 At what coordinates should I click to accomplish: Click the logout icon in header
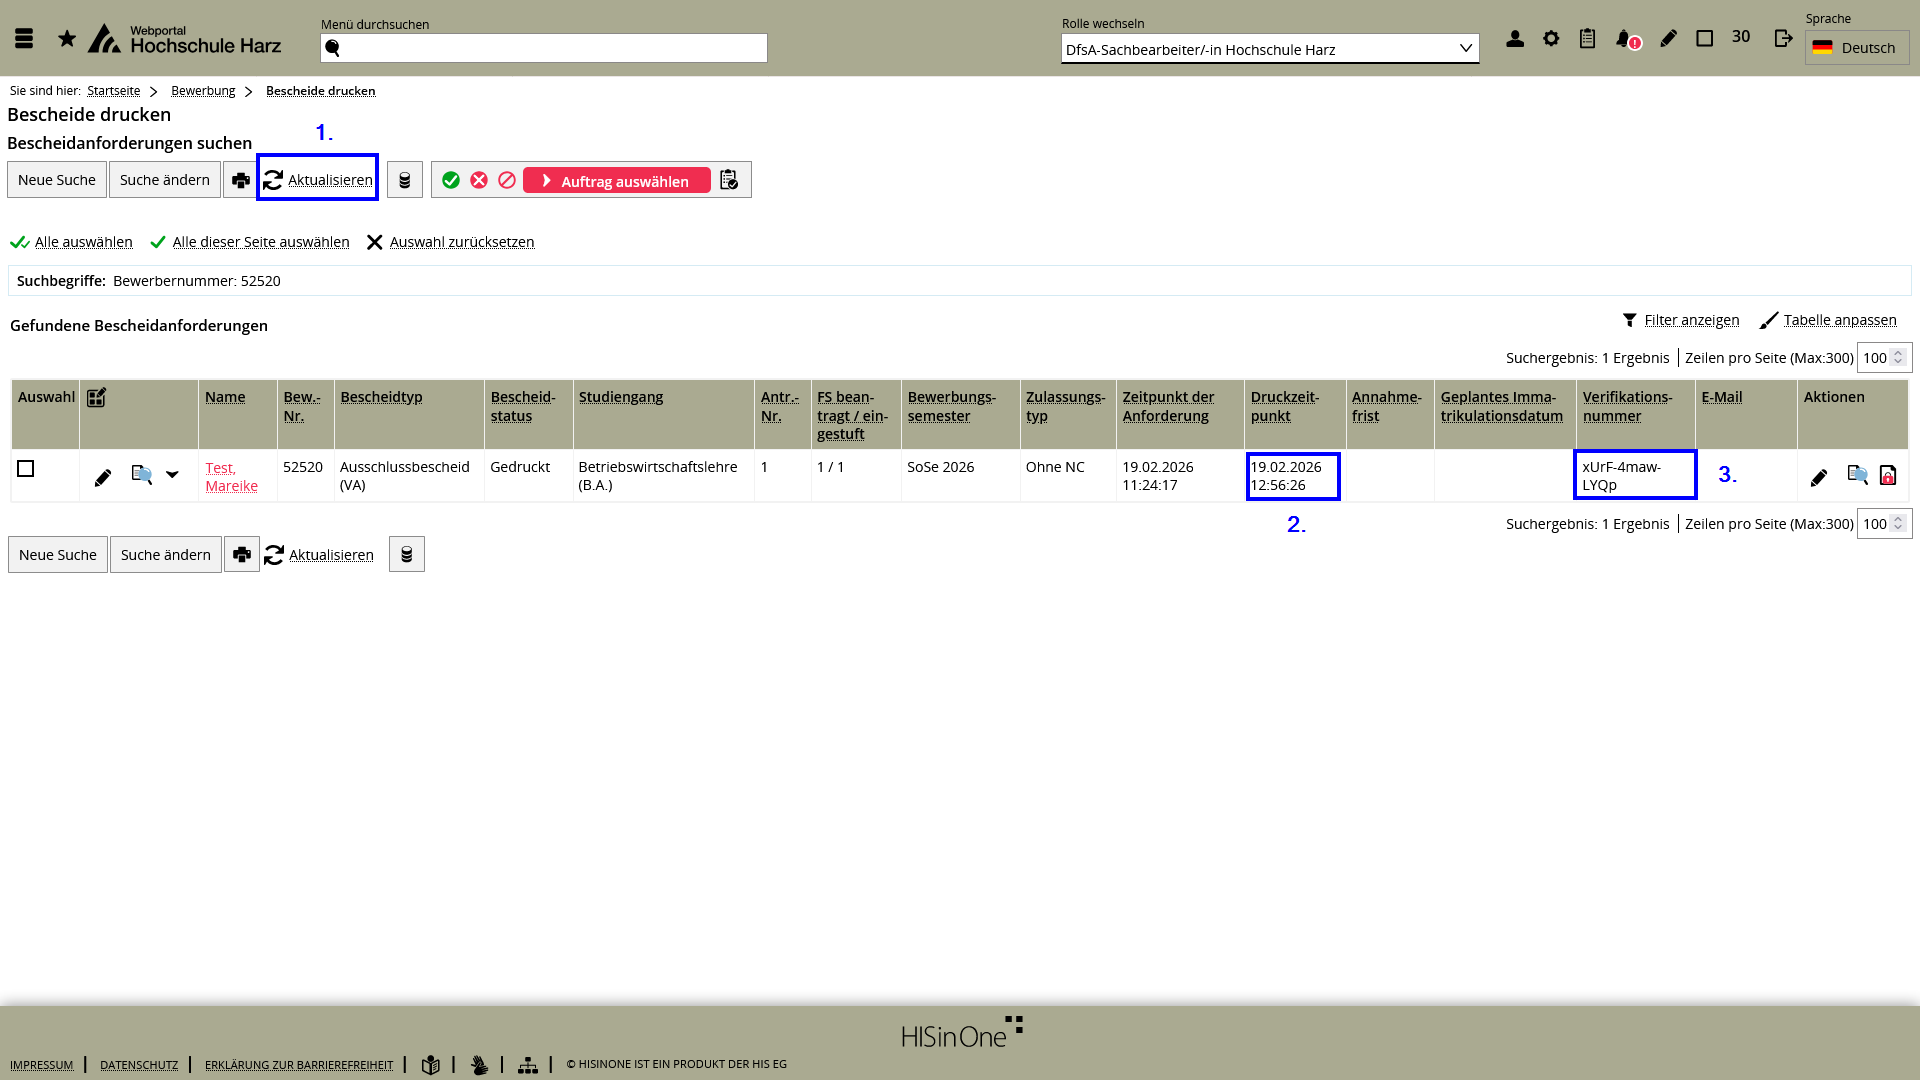click(x=1783, y=39)
